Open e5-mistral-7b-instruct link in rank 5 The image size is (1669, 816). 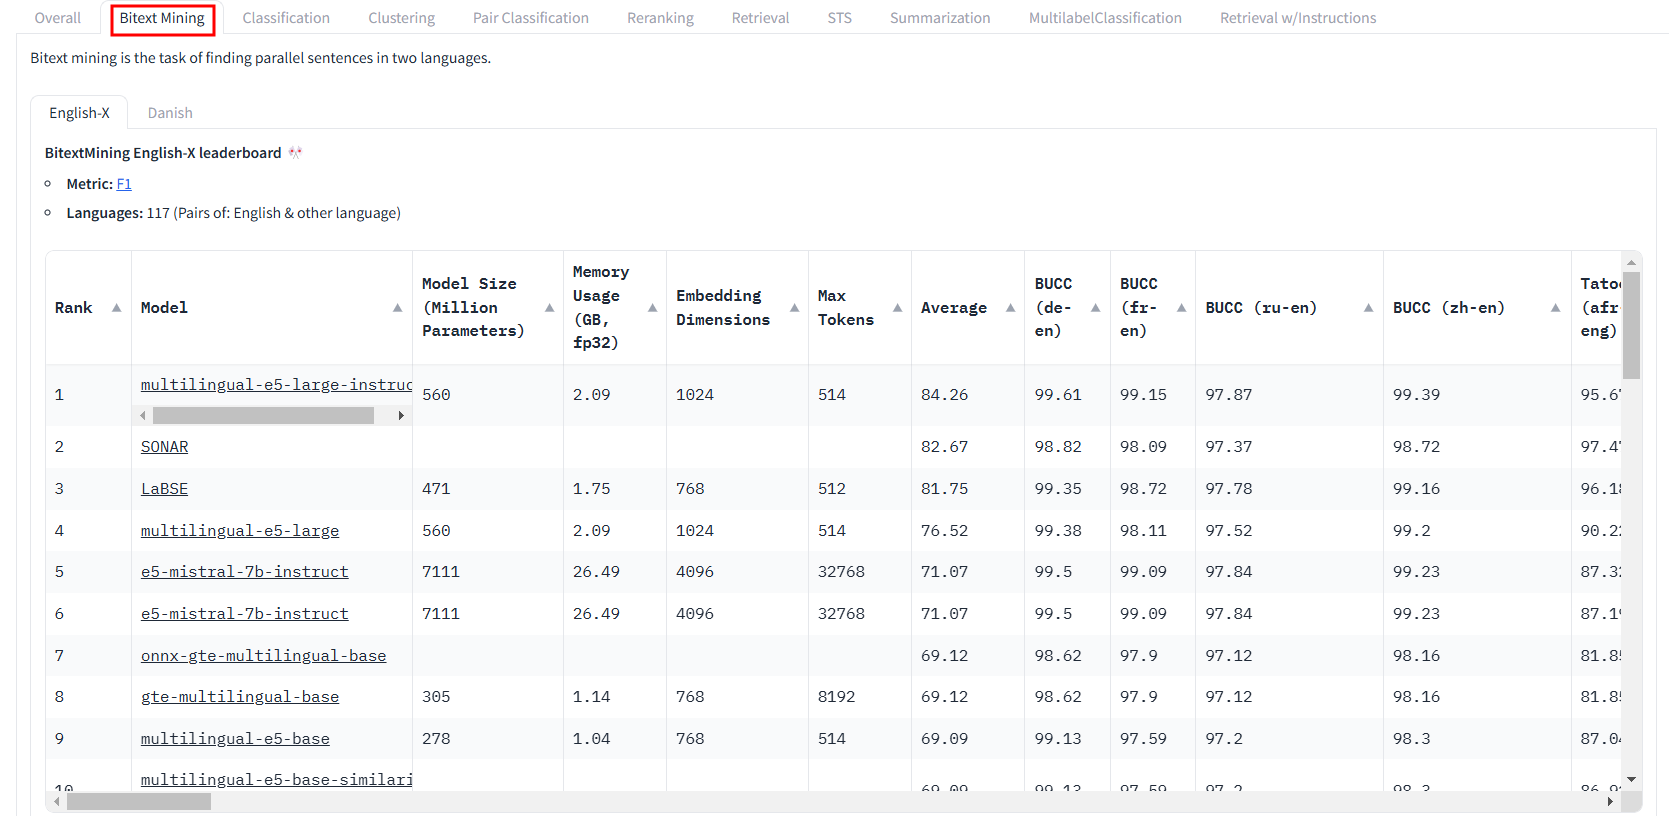coord(245,572)
